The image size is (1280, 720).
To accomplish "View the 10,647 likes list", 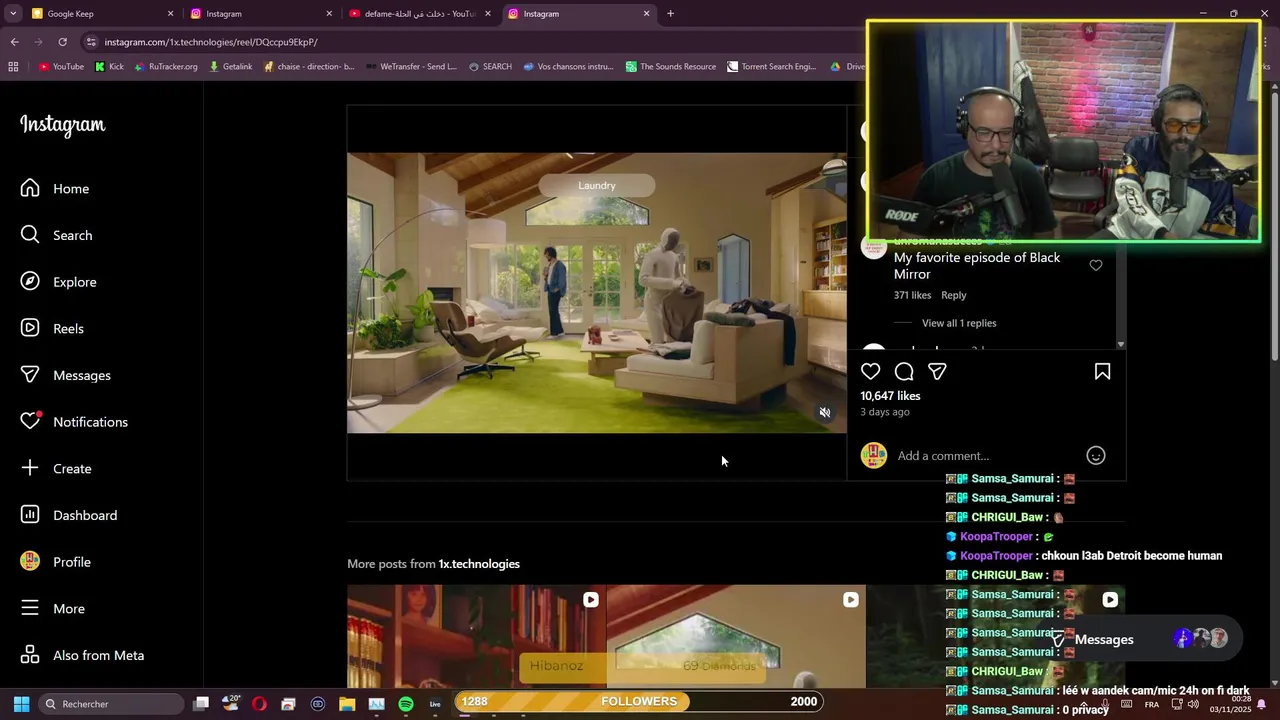I will click(x=890, y=396).
